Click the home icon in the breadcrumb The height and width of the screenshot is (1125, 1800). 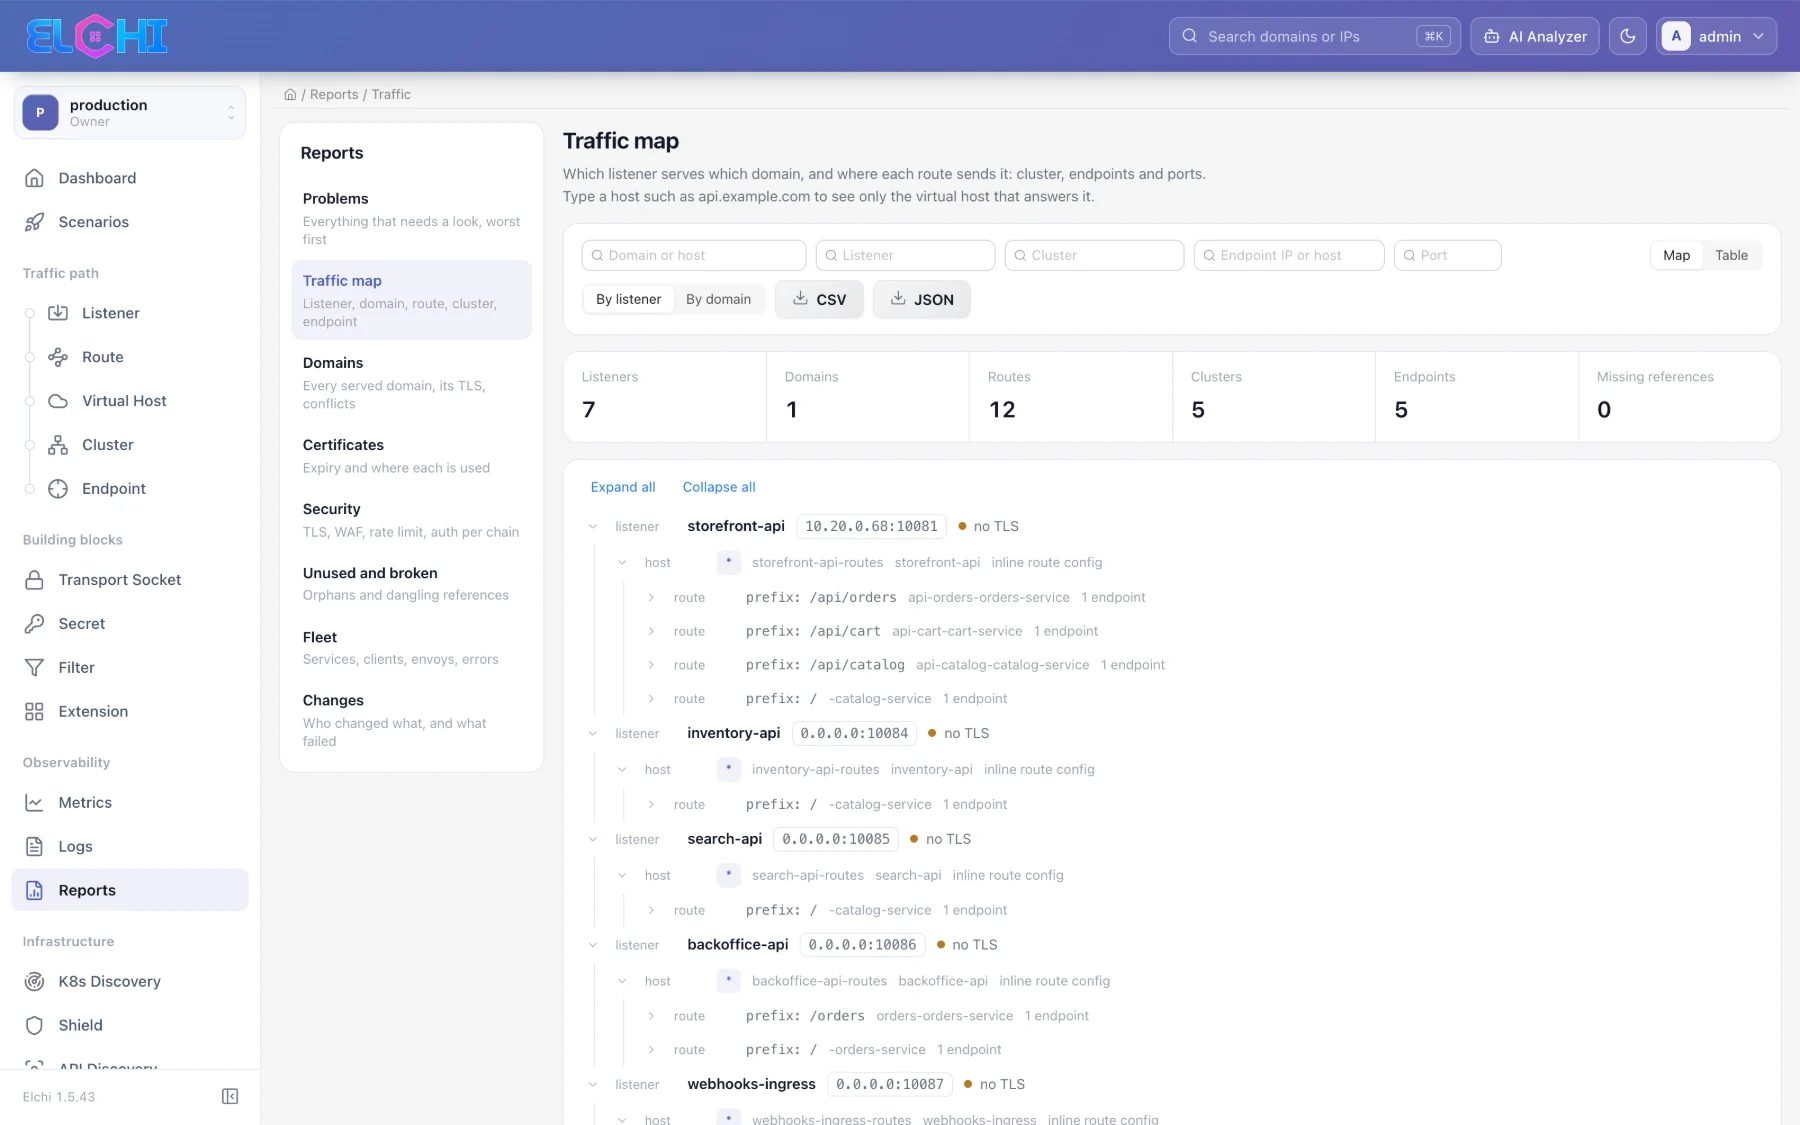[290, 95]
